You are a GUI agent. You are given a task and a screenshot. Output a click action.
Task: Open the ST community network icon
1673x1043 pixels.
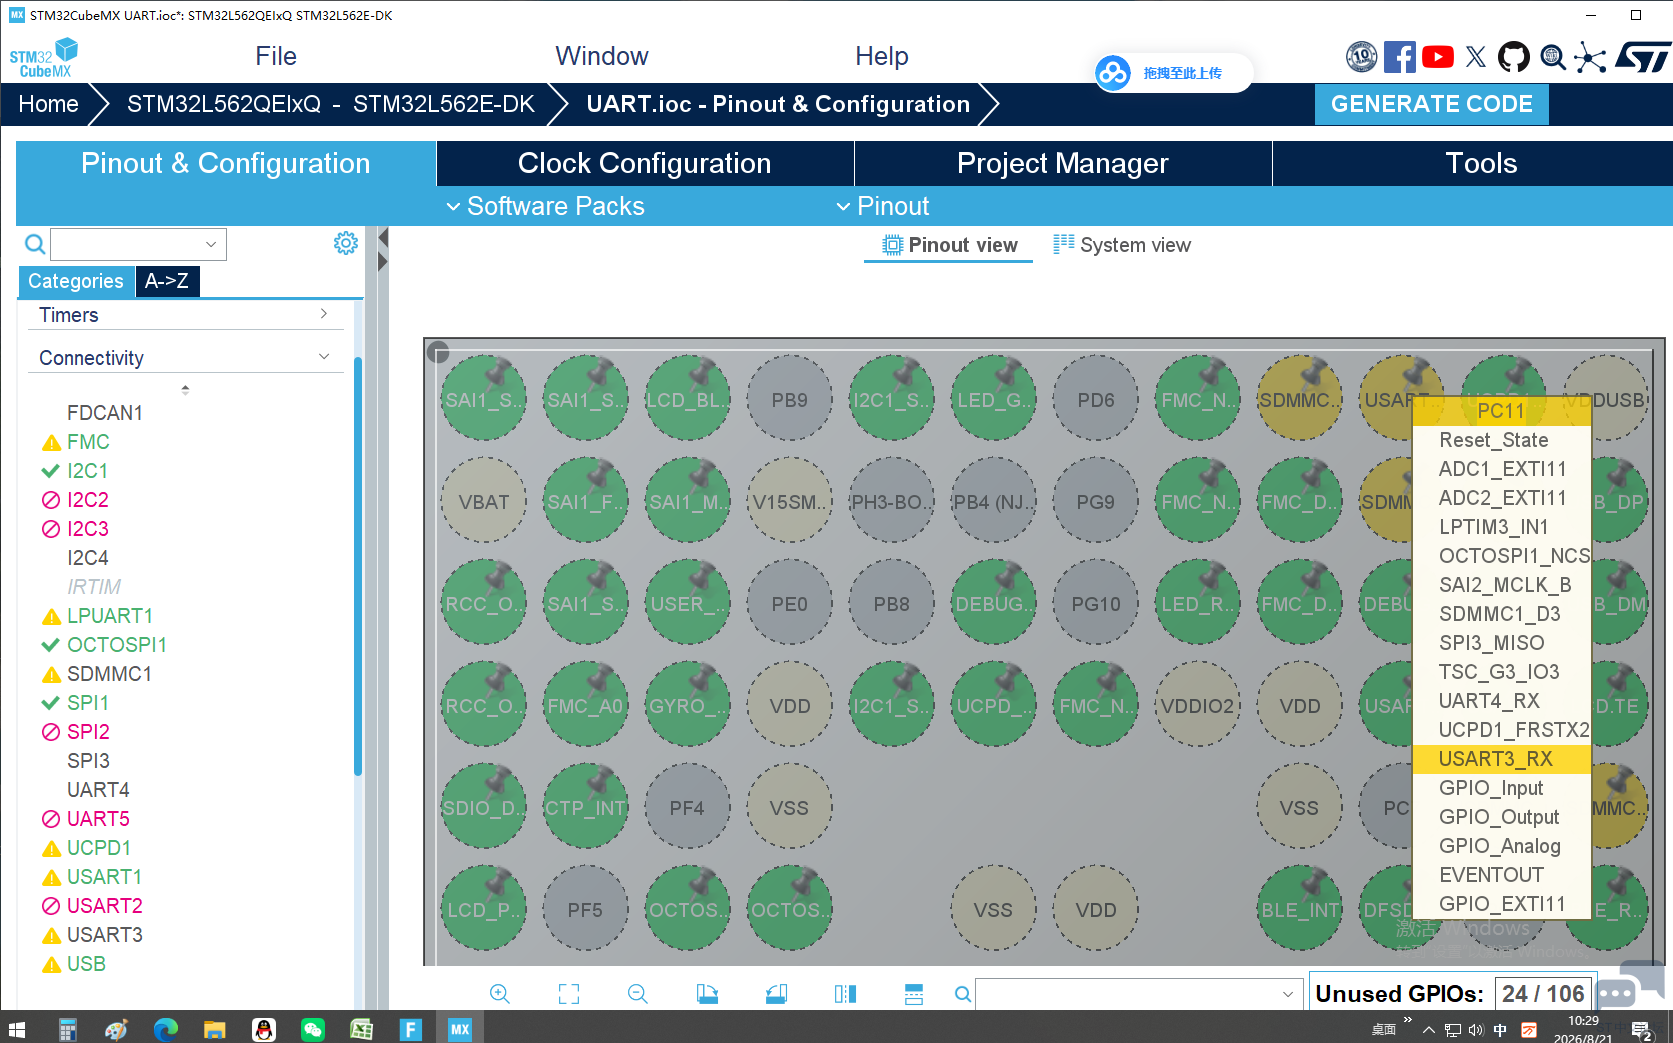[x=1590, y=57]
